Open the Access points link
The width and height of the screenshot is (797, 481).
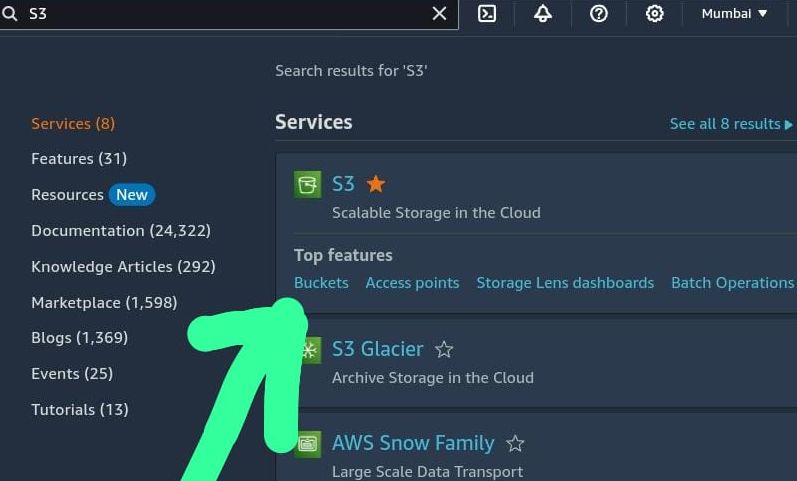[x=412, y=283]
